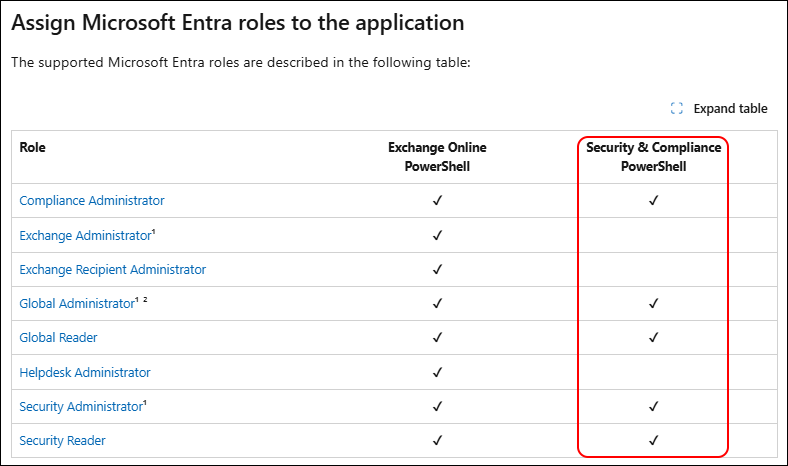Click Global Administrator's Security & Compliance checkmark
Viewport: 788px width, 466px height.
pyautogui.click(x=653, y=303)
